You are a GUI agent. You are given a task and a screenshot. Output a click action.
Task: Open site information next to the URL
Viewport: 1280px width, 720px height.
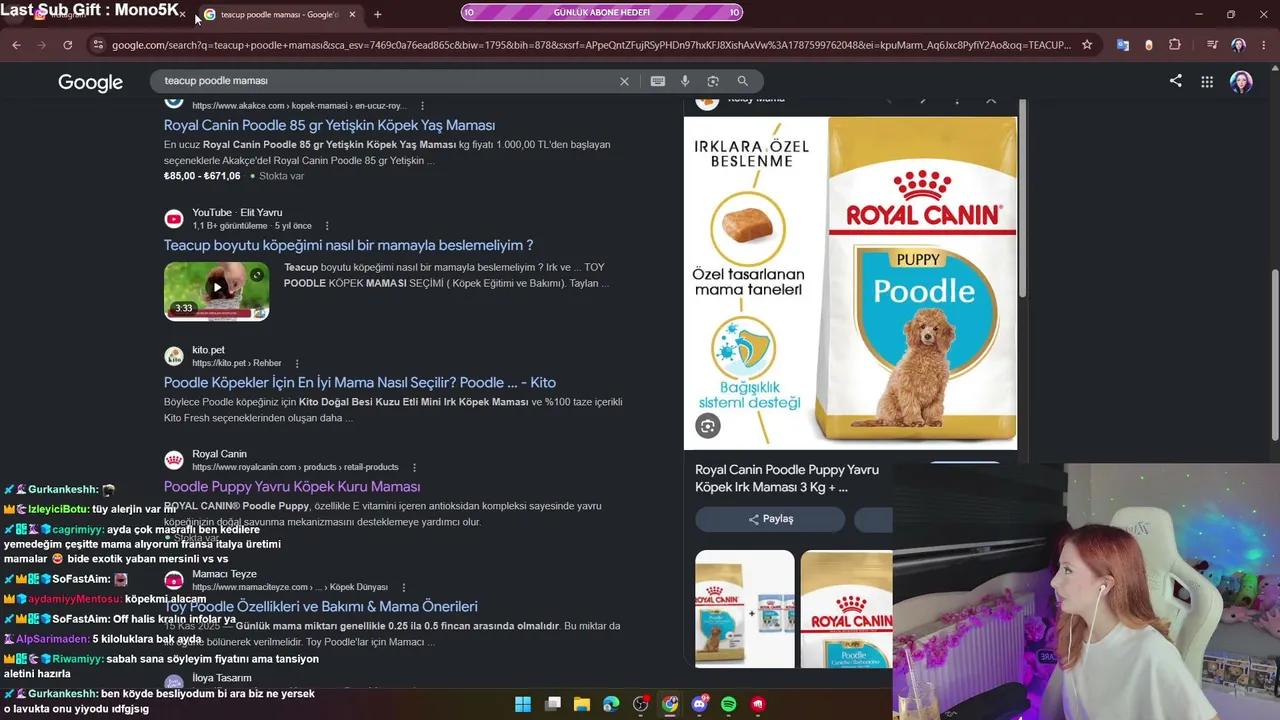(x=97, y=45)
